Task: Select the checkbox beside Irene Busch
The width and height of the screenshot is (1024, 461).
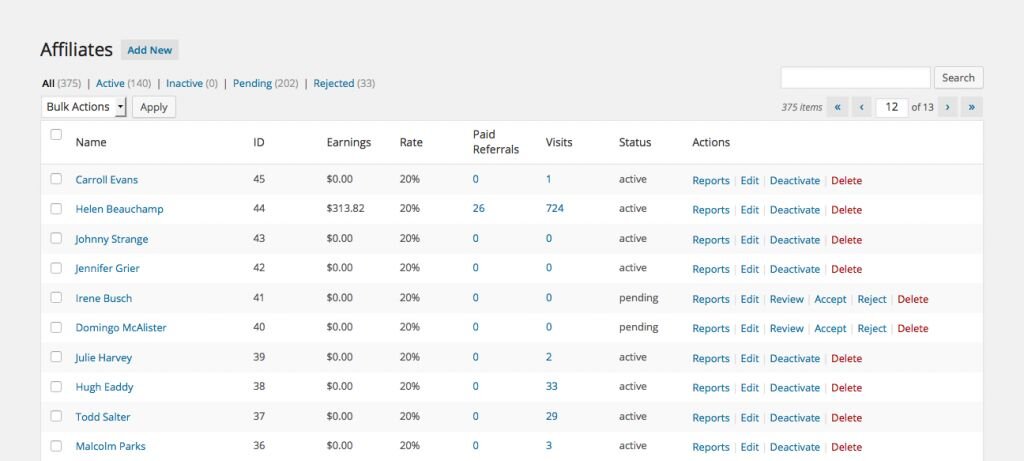Action: [x=56, y=298]
